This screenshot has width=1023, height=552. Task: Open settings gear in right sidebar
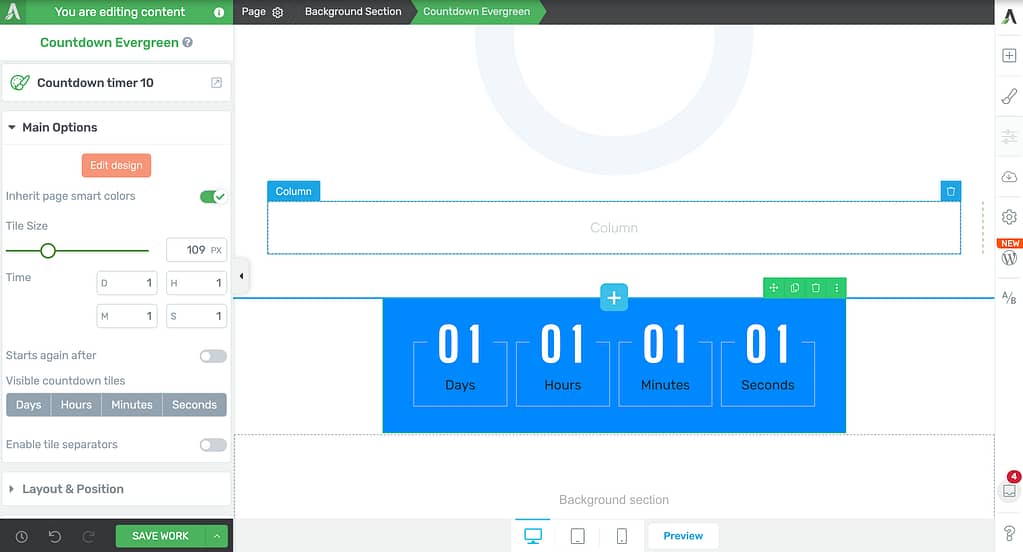[x=1009, y=217]
